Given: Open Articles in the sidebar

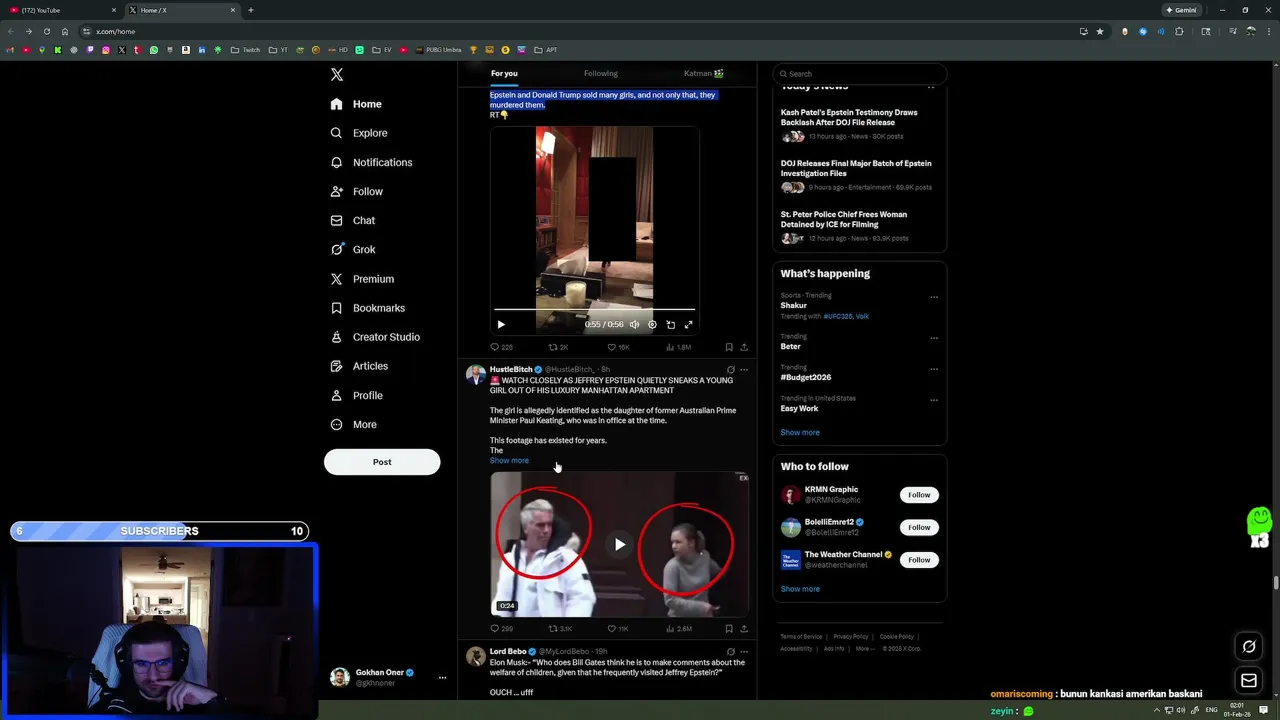Looking at the screenshot, I should tap(359, 366).
